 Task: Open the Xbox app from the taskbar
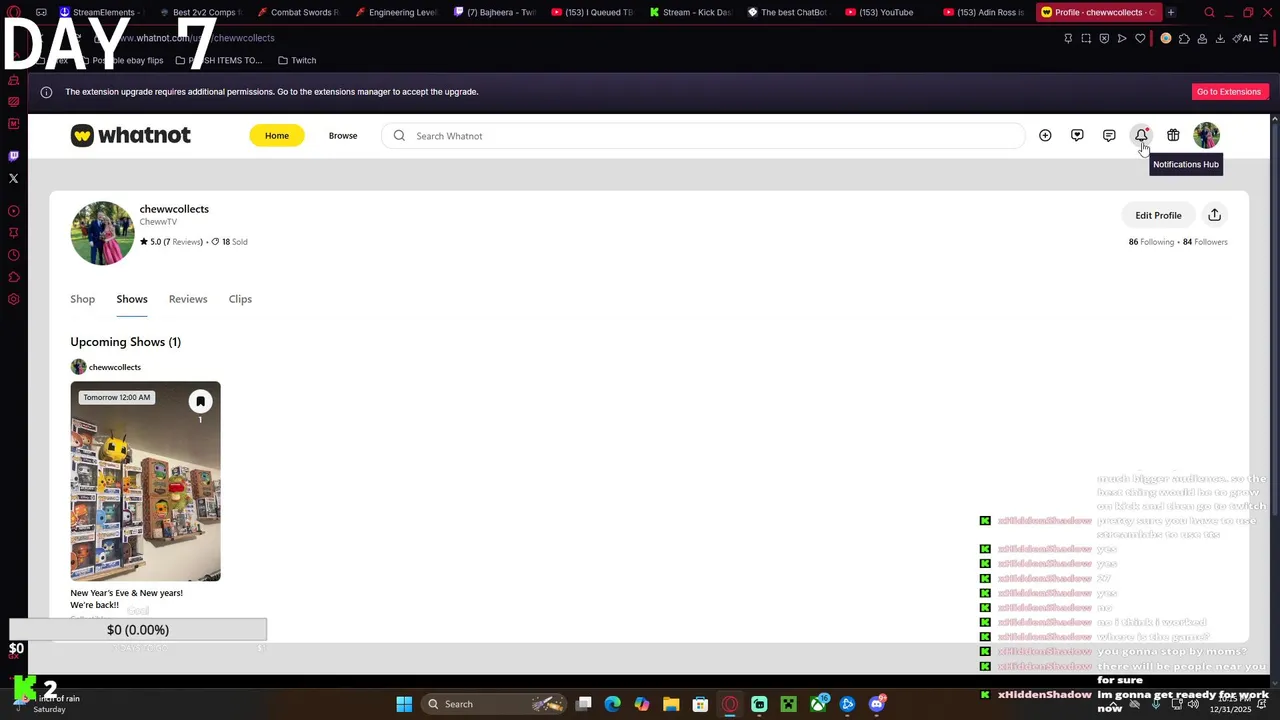818,704
